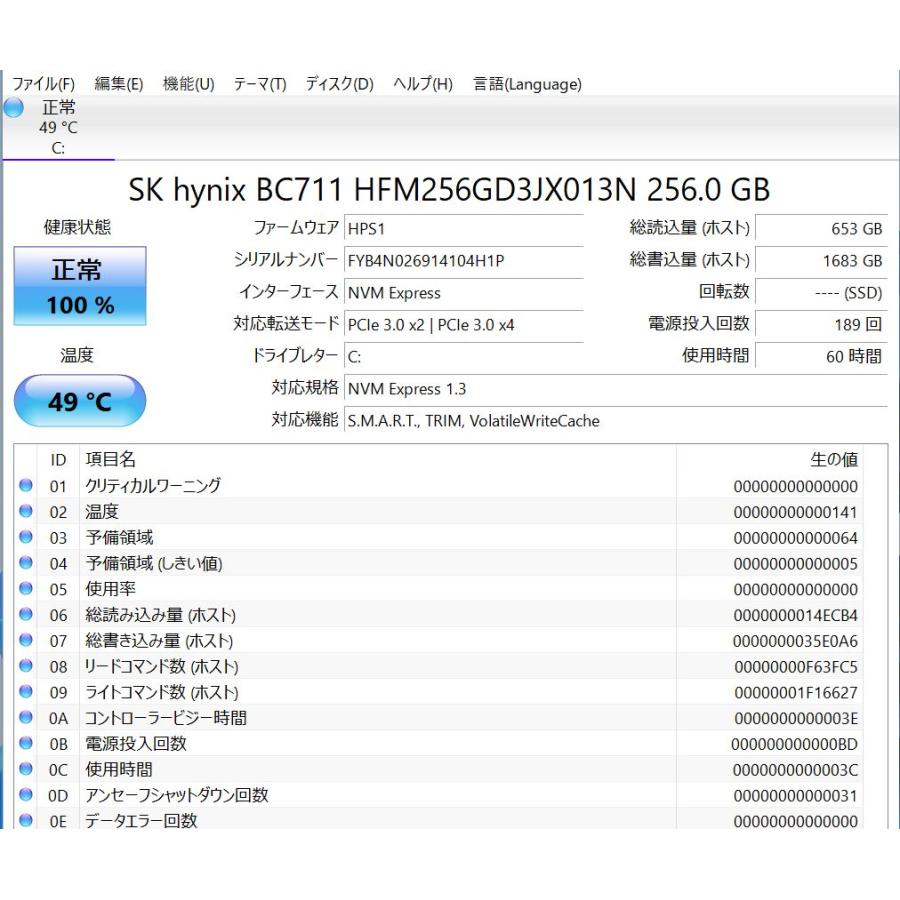900x900 pixels.
Task: Open the ヘルプ(H) menu
Action: pos(423,84)
